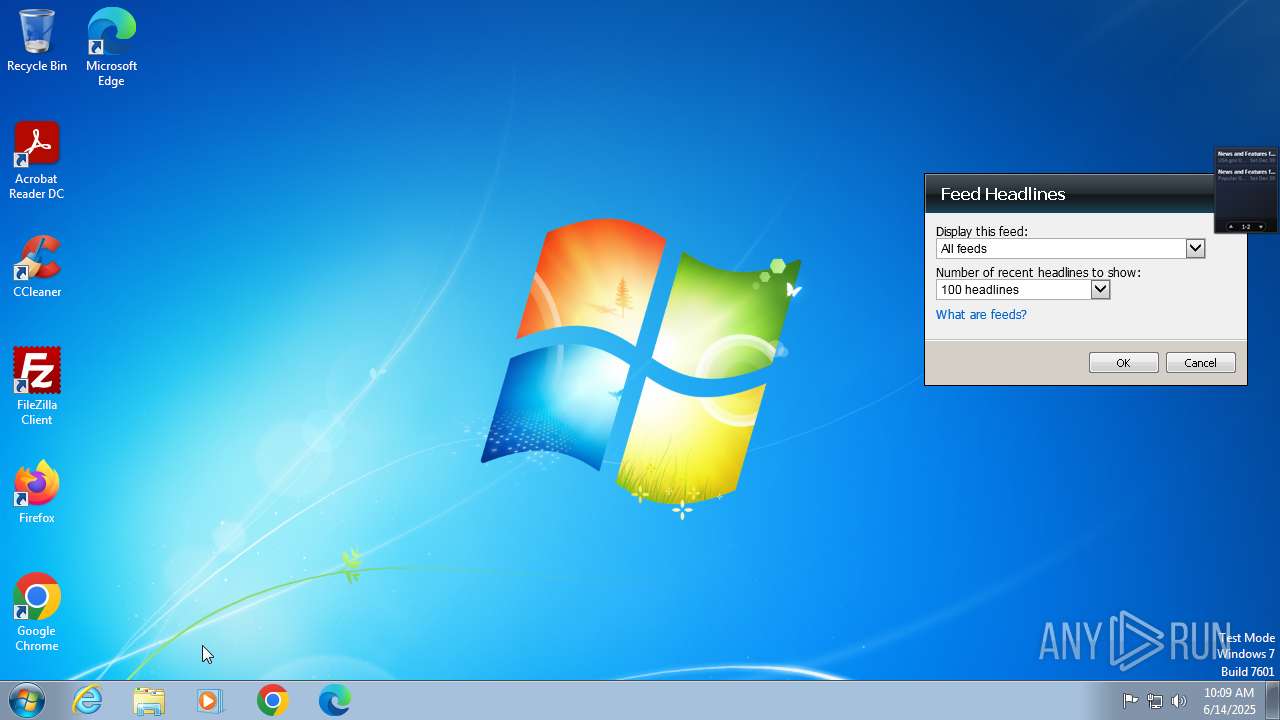Open volume speaker tray icon
1280x720 pixels.
coord(1179,701)
